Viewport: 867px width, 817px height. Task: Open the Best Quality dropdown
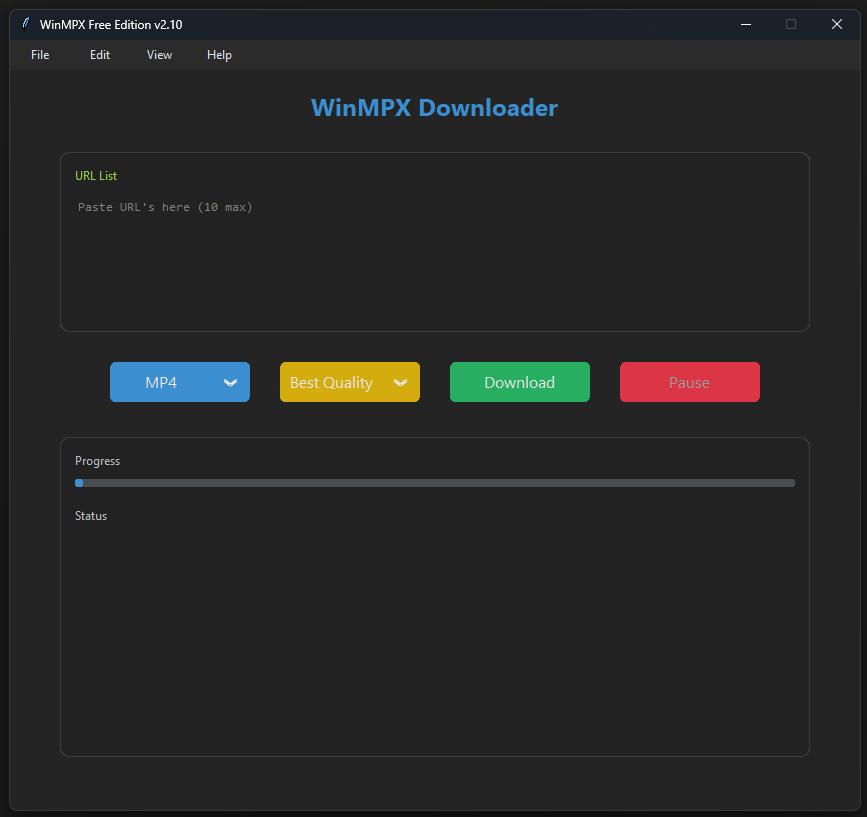click(350, 382)
